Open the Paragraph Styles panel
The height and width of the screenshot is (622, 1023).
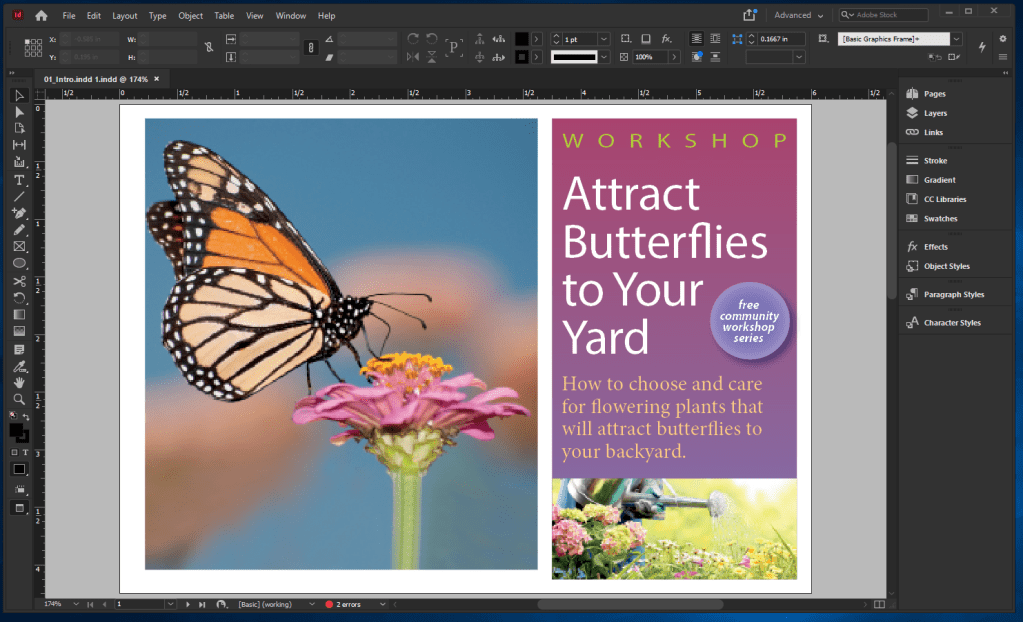953,294
